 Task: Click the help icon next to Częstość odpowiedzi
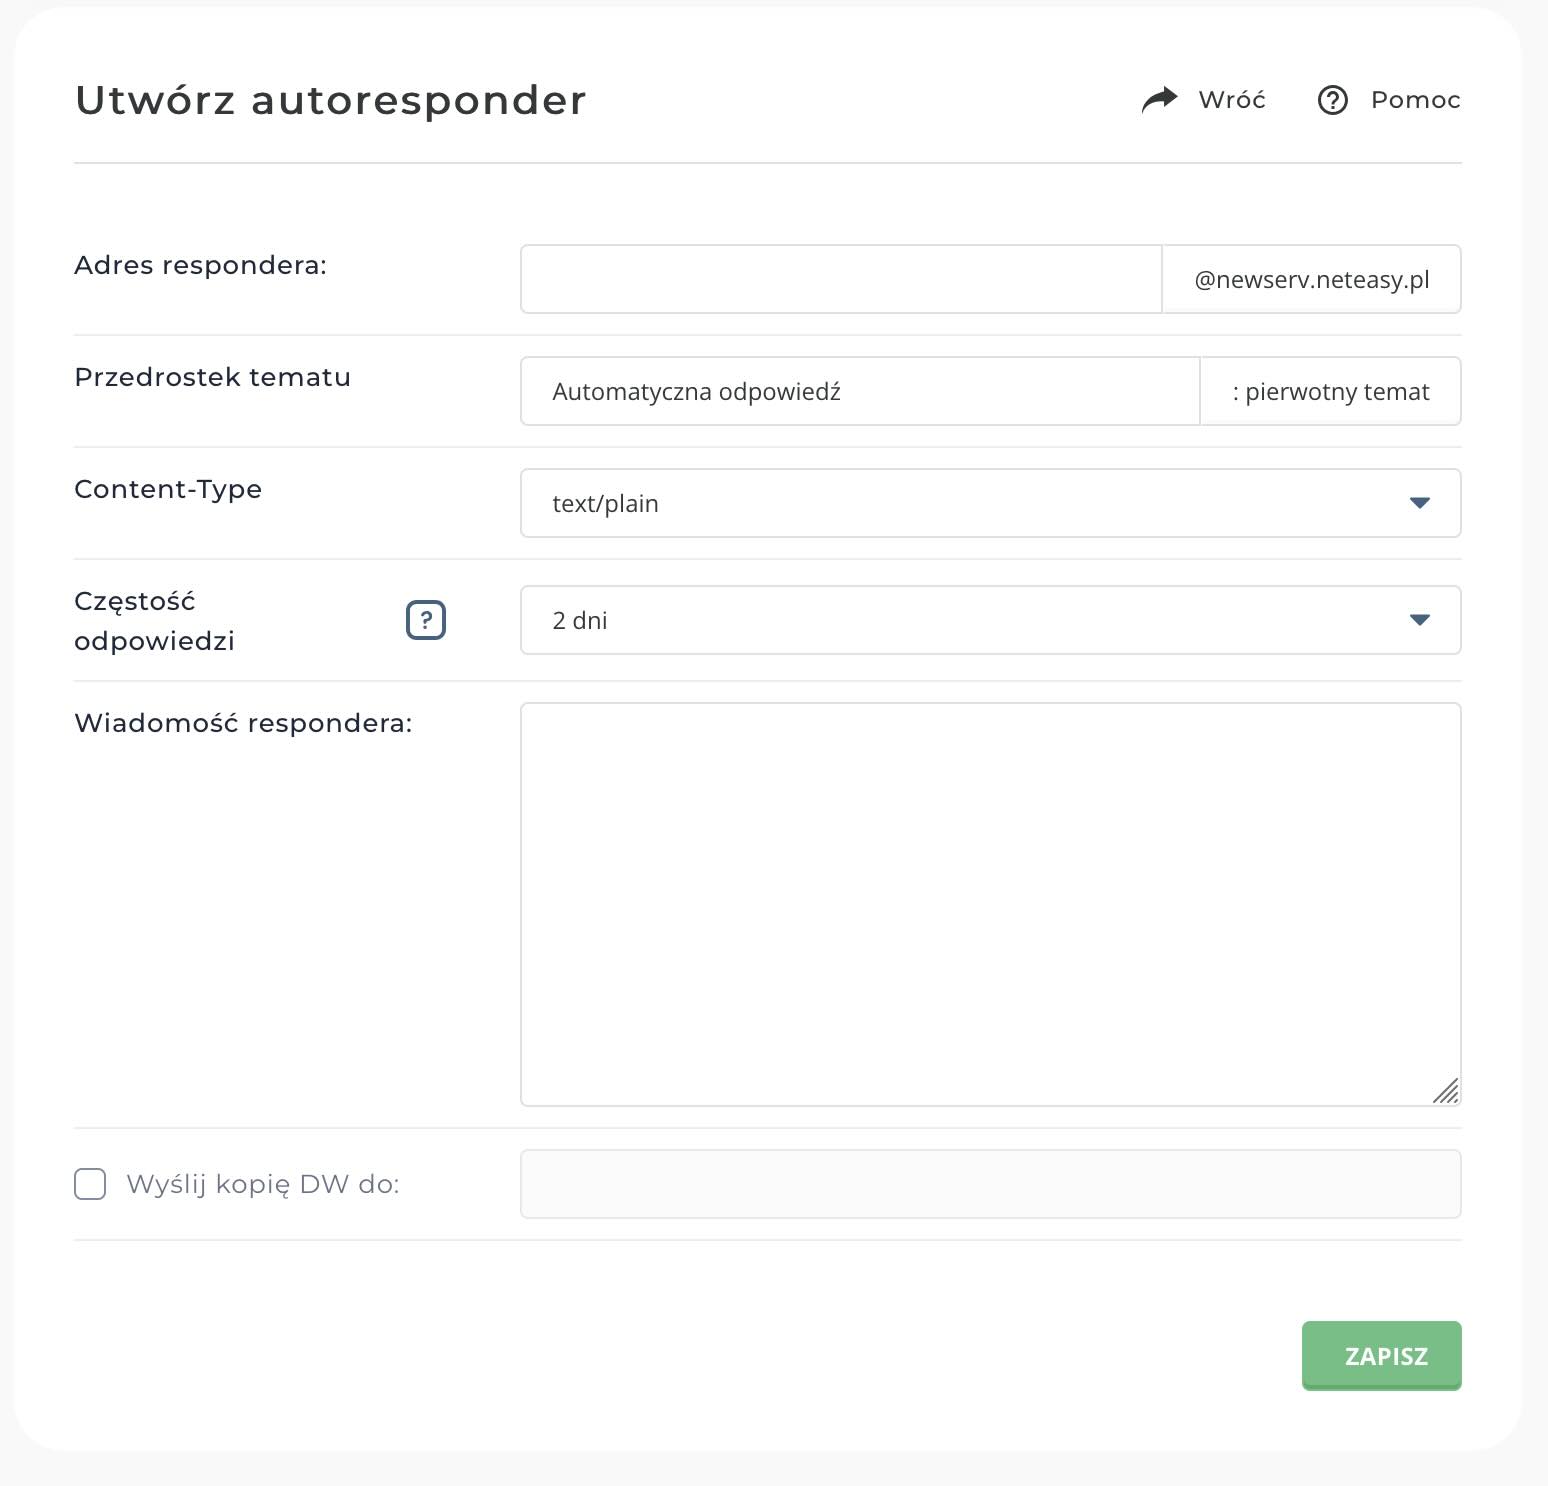click(426, 620)
